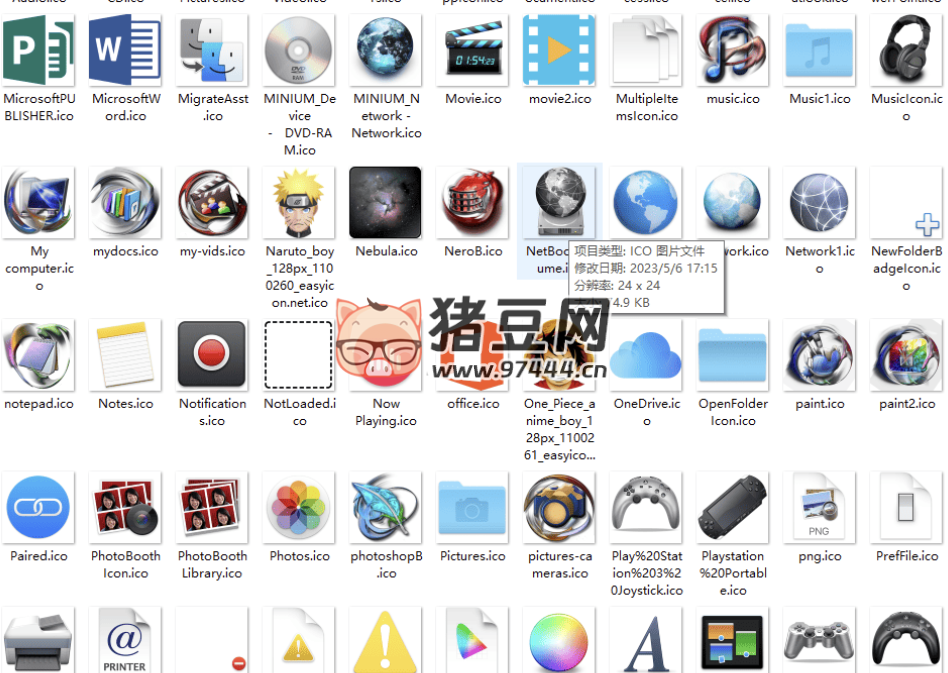
Task: Select the png.ico file label
Action: pos(819,556)
